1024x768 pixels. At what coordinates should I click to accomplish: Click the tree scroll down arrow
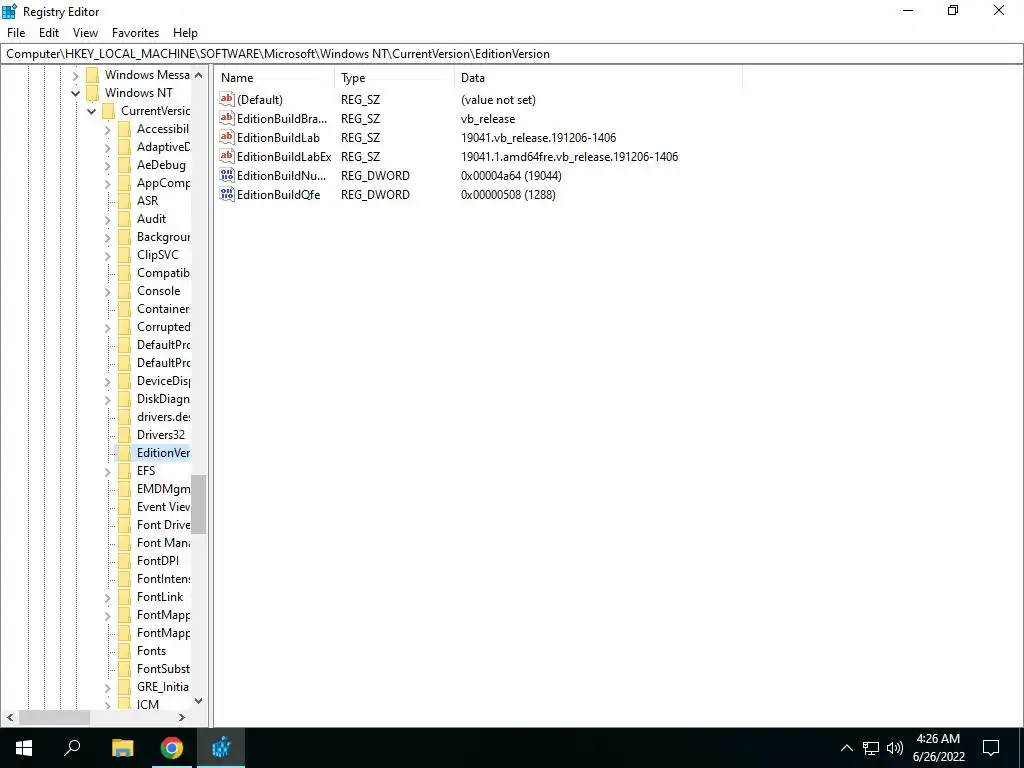(x=199, y=701)
